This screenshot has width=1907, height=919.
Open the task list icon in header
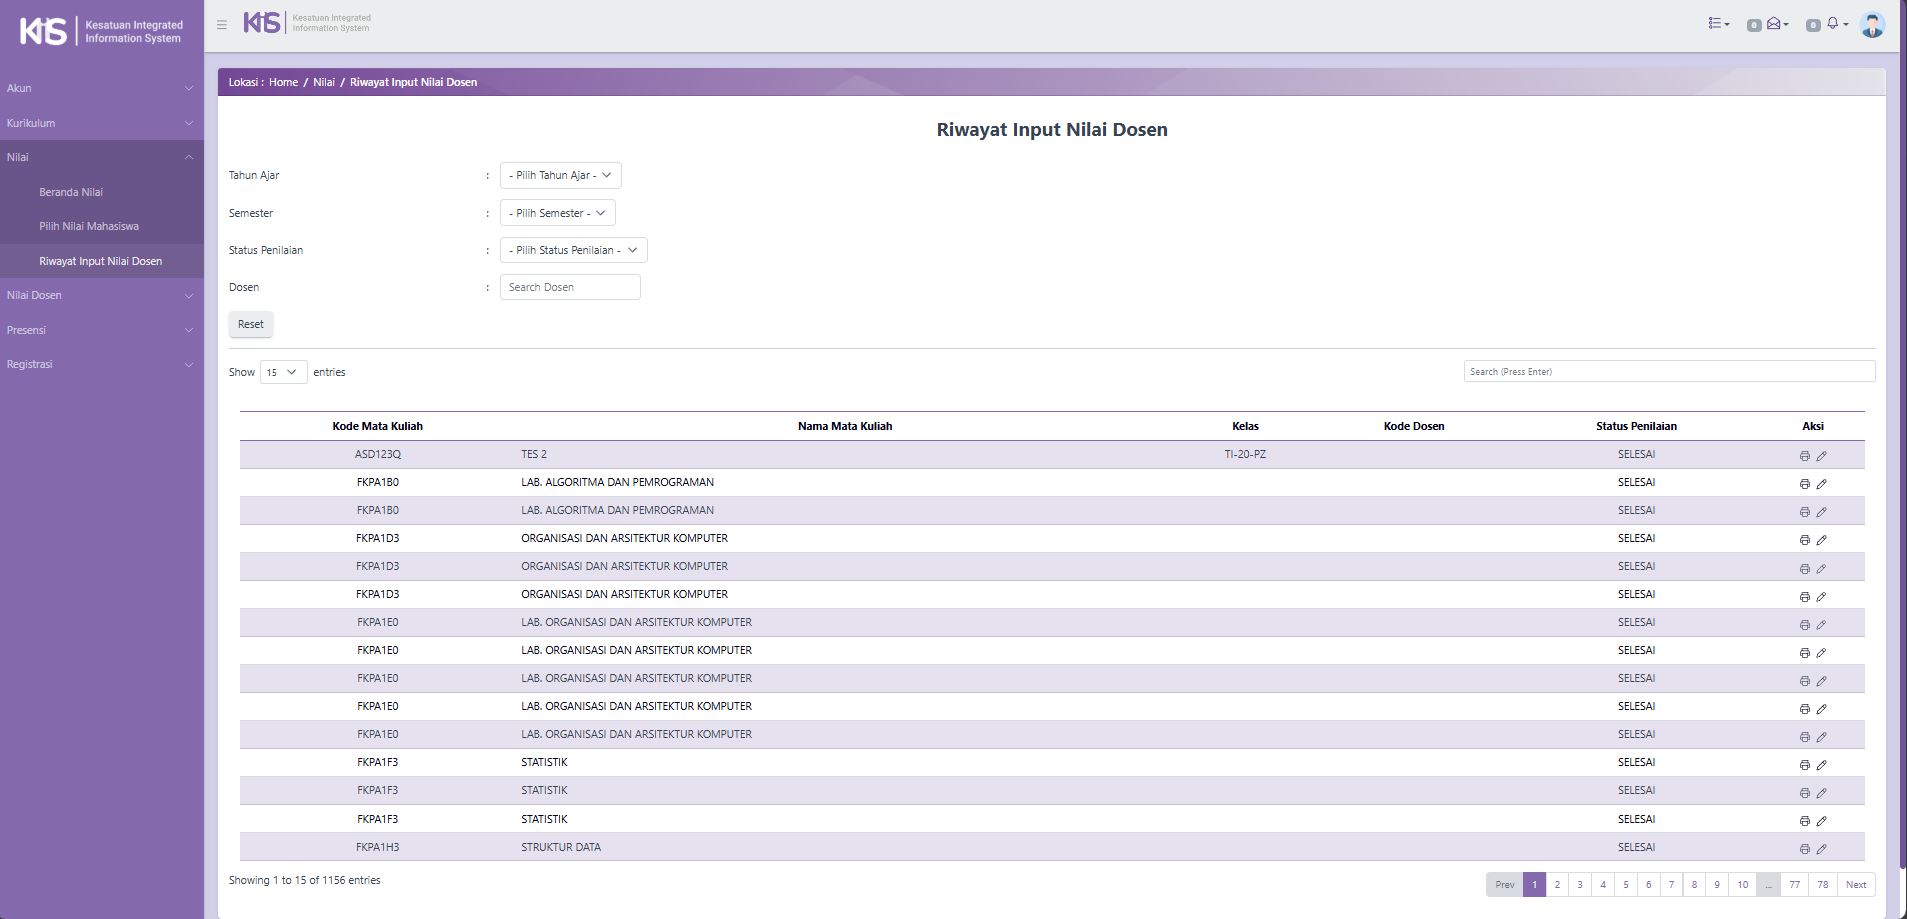pos(1716,24)
